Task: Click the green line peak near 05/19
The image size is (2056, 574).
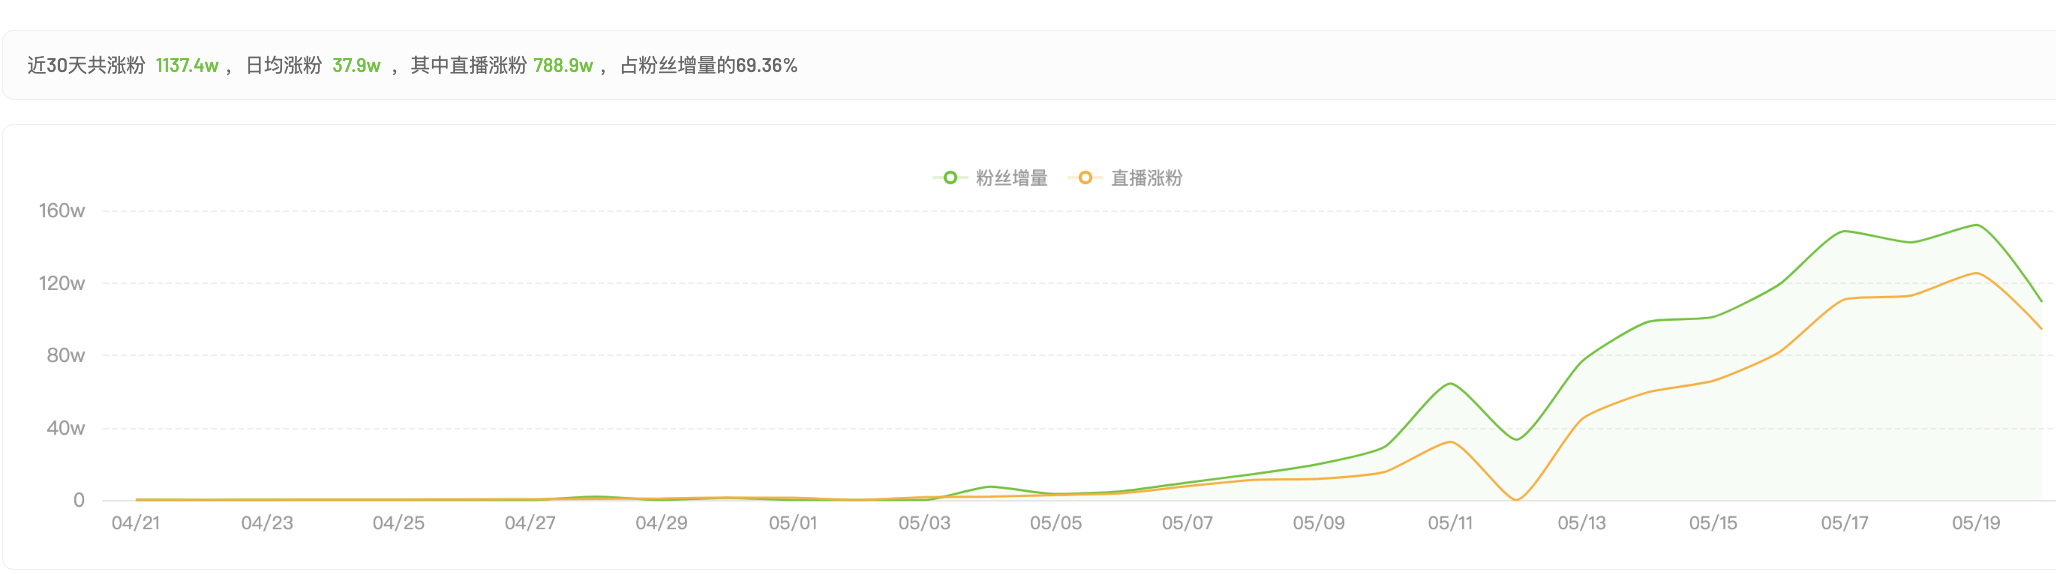Action: [1976, 225]
